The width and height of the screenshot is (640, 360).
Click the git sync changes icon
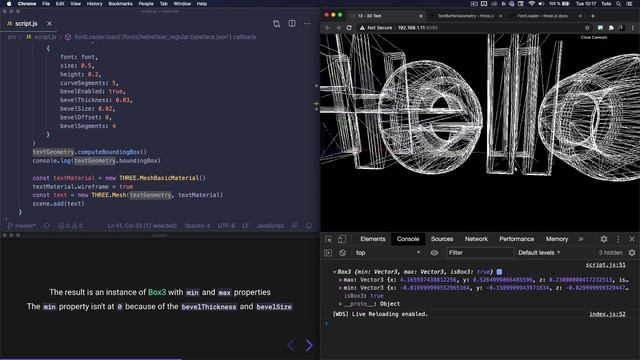pos(47,226)
